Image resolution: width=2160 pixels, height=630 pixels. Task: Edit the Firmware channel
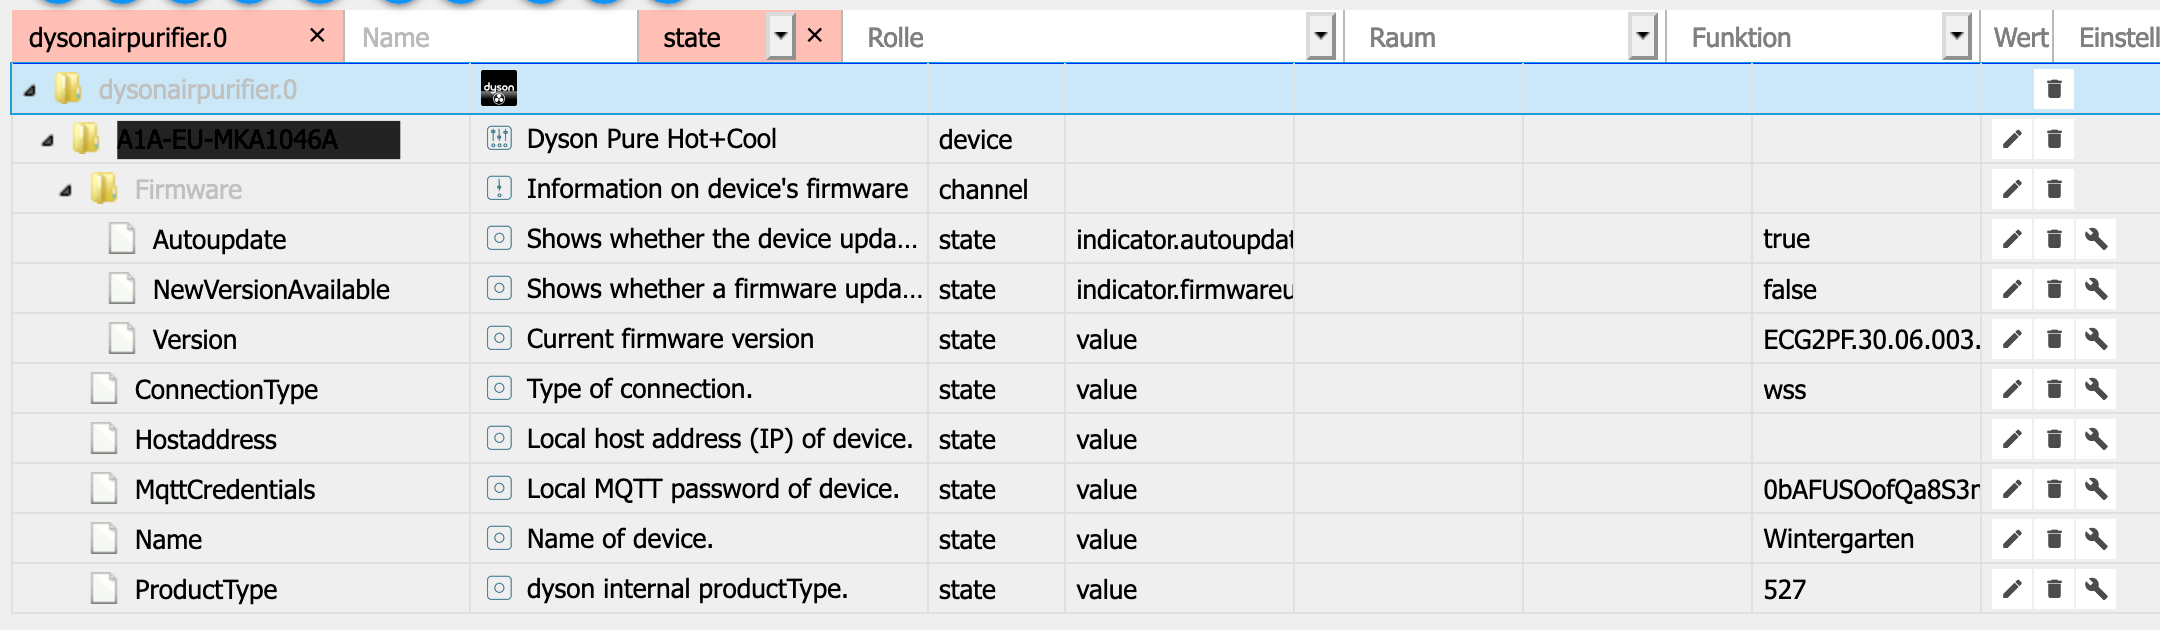[2012, 189]
